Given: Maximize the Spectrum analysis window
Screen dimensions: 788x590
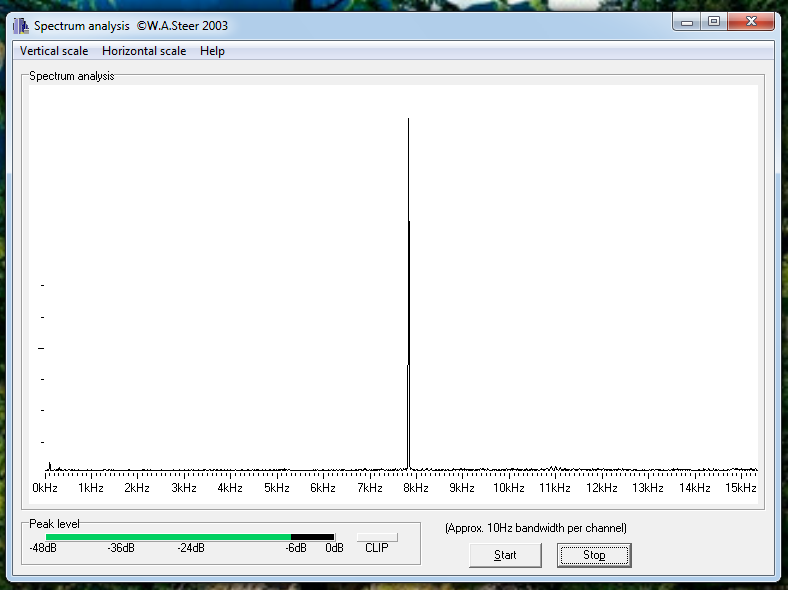Looking at the screenshot, I should point(713,21).
